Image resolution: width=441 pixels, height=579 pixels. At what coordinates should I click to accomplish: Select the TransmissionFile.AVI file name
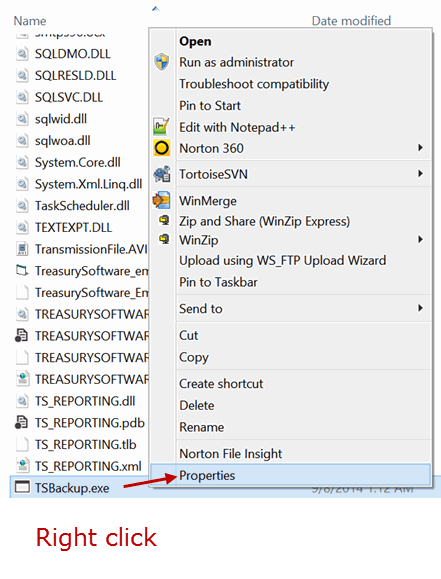pyautogui.click(x=91, y=249)
